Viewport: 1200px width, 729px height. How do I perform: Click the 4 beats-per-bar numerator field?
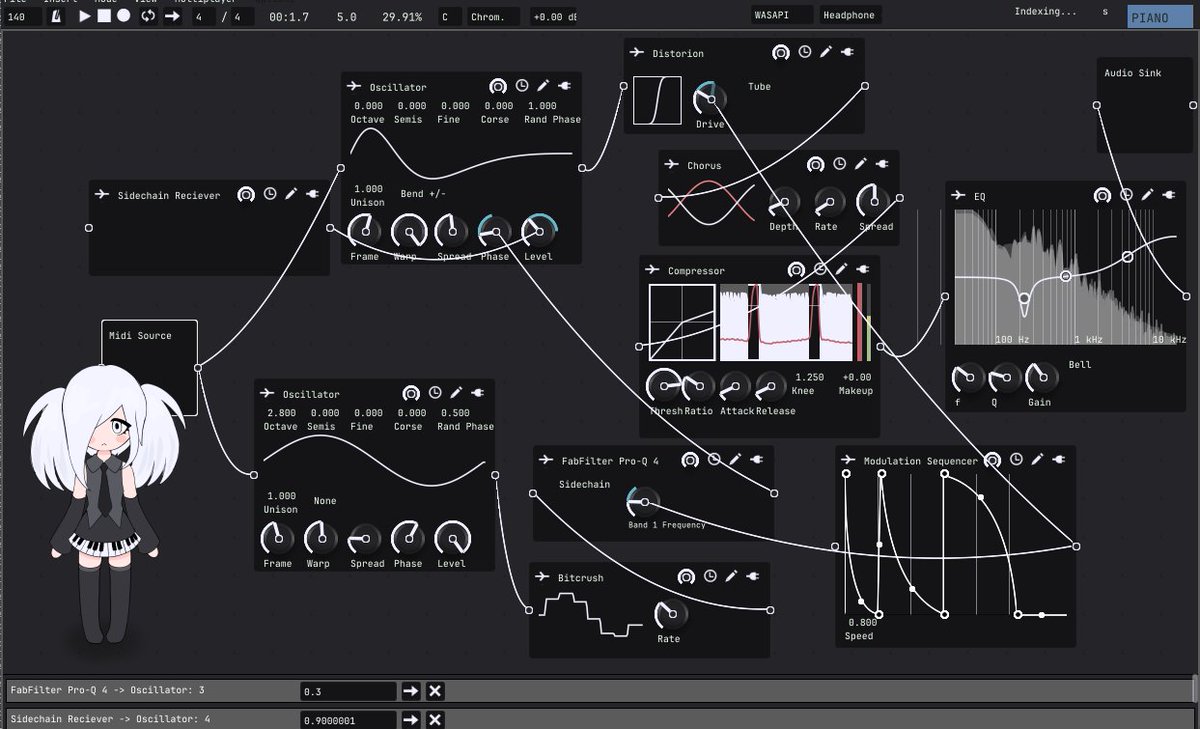[203, 16]
